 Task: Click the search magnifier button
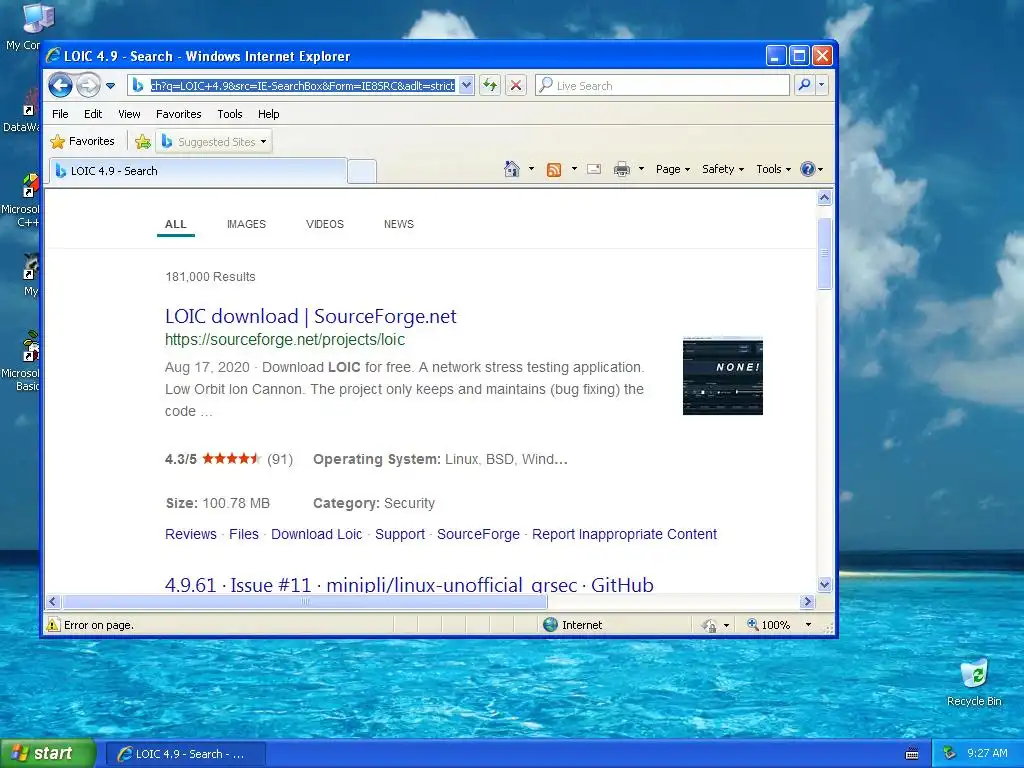[805, 86]
